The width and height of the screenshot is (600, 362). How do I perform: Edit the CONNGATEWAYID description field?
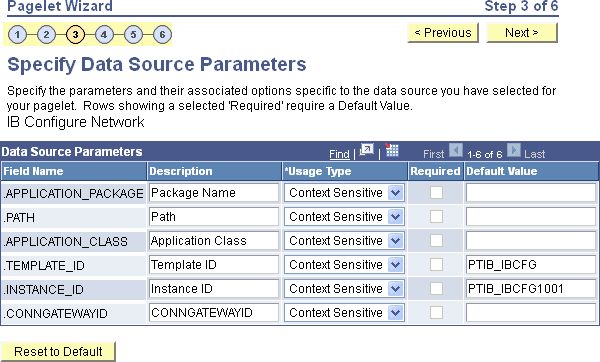[214, 313]
